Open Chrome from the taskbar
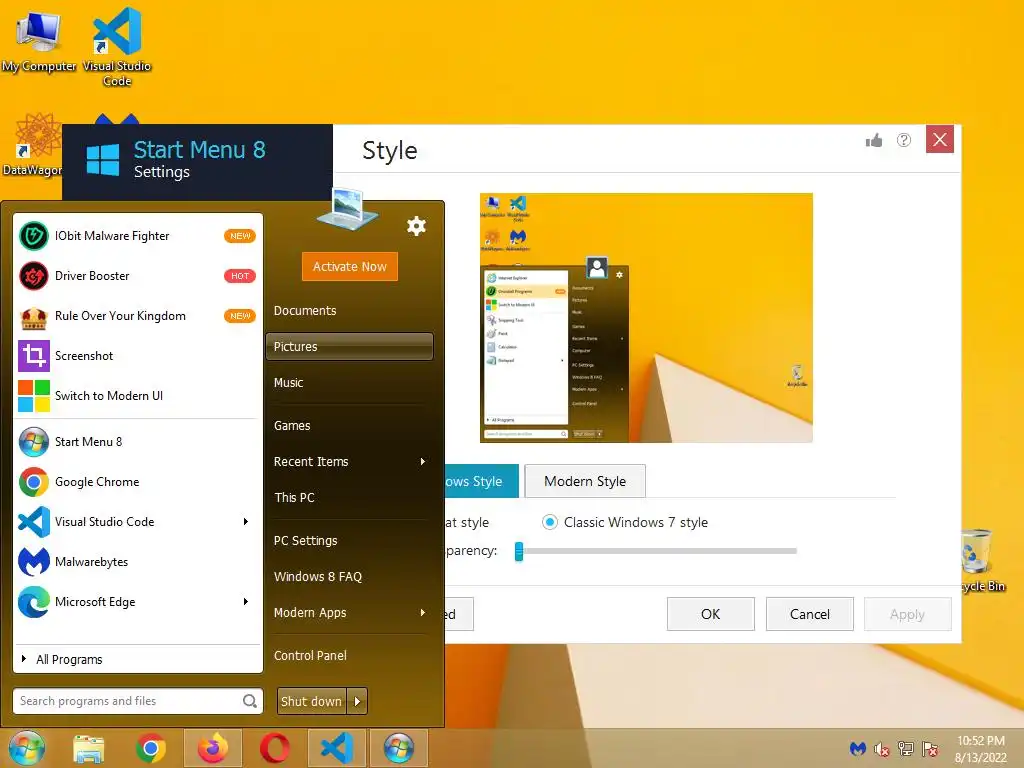The width and height of the screenshot is (1024, 768). 151,748
